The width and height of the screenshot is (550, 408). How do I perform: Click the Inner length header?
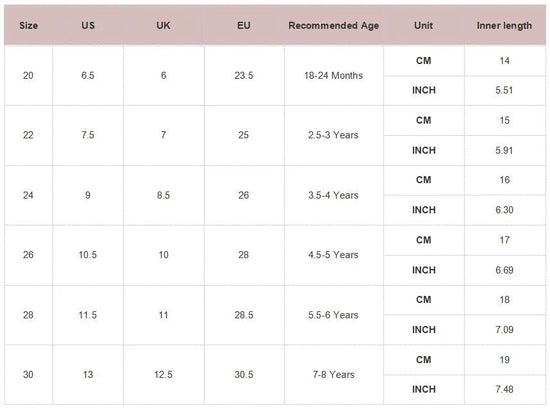(504, 25)
